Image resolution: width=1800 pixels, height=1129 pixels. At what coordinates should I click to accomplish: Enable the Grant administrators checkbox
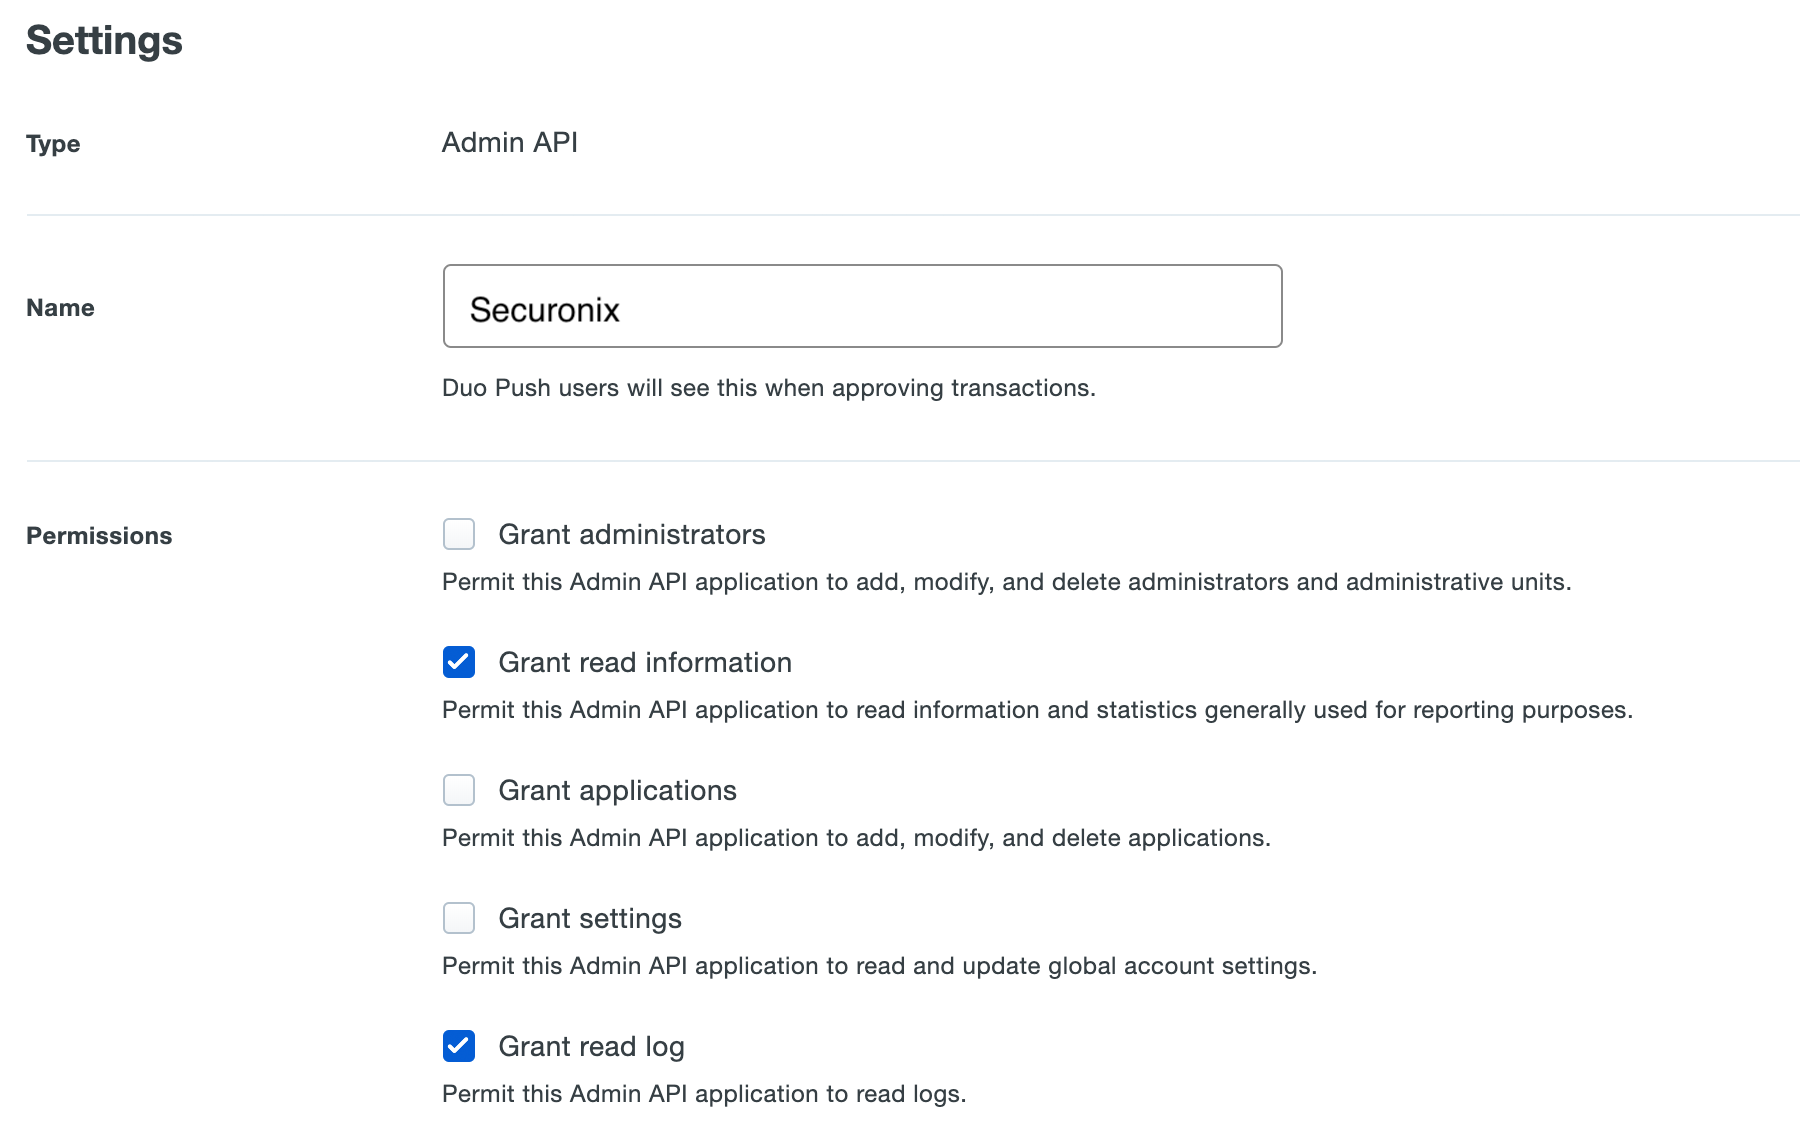coord(459,534)
